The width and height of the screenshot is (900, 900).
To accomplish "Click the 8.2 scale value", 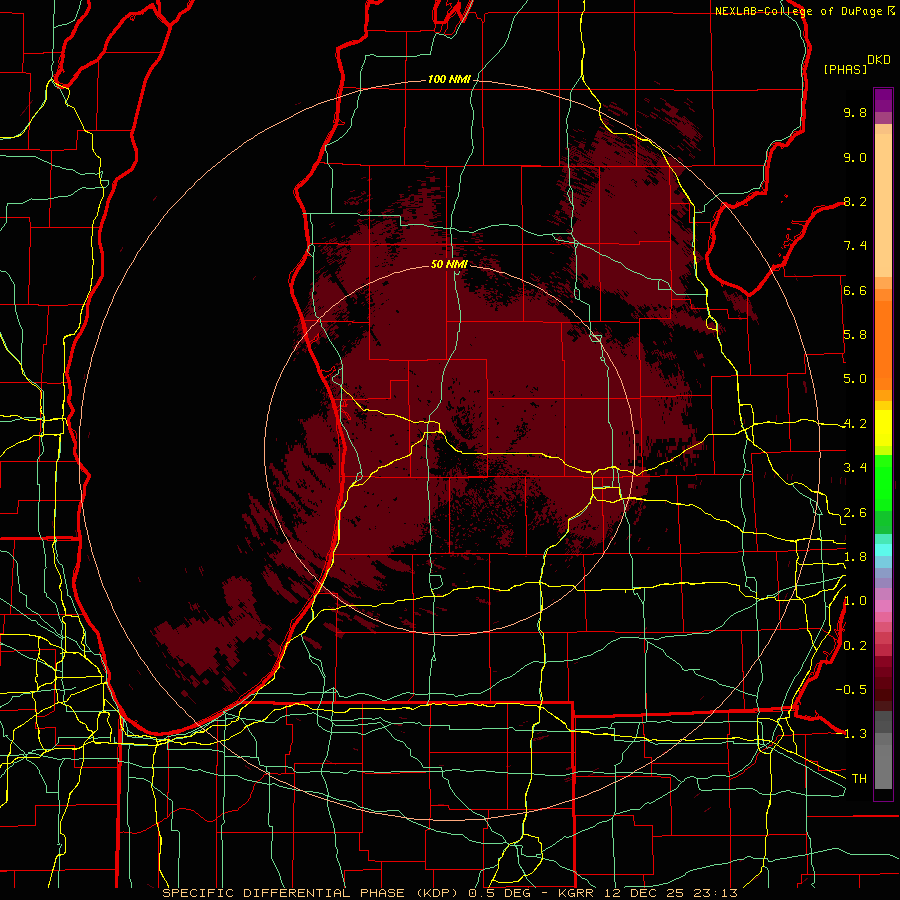I will (x=855, y=201).
